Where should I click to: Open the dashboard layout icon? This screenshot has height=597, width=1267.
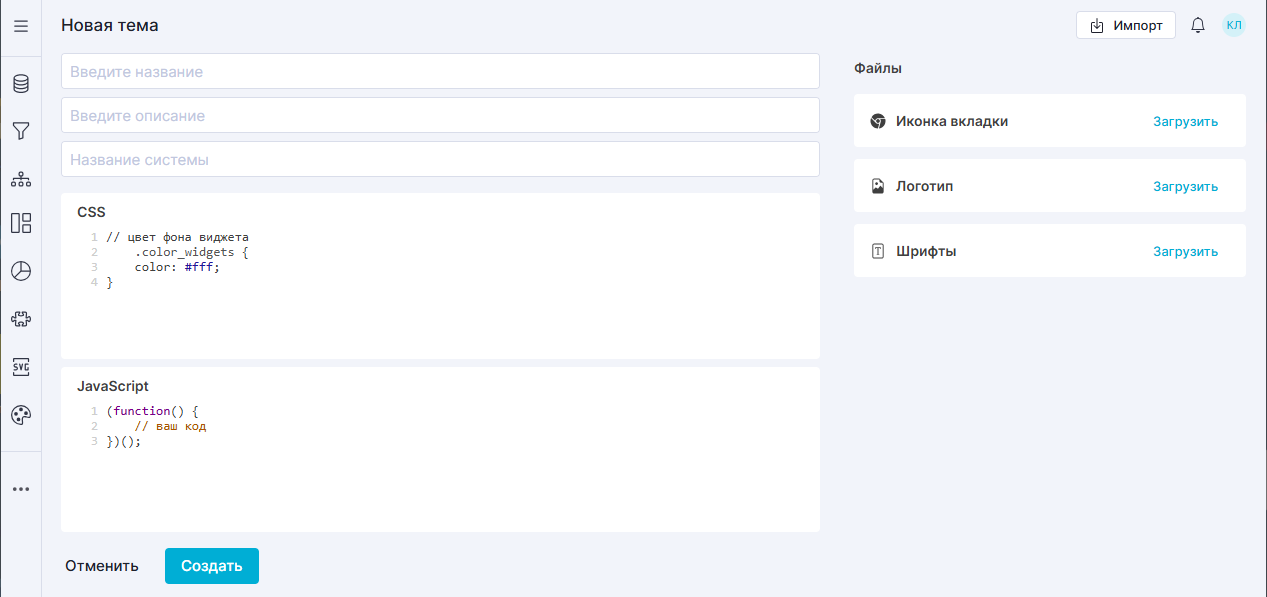pyautogui.click(x=21, y=223)
